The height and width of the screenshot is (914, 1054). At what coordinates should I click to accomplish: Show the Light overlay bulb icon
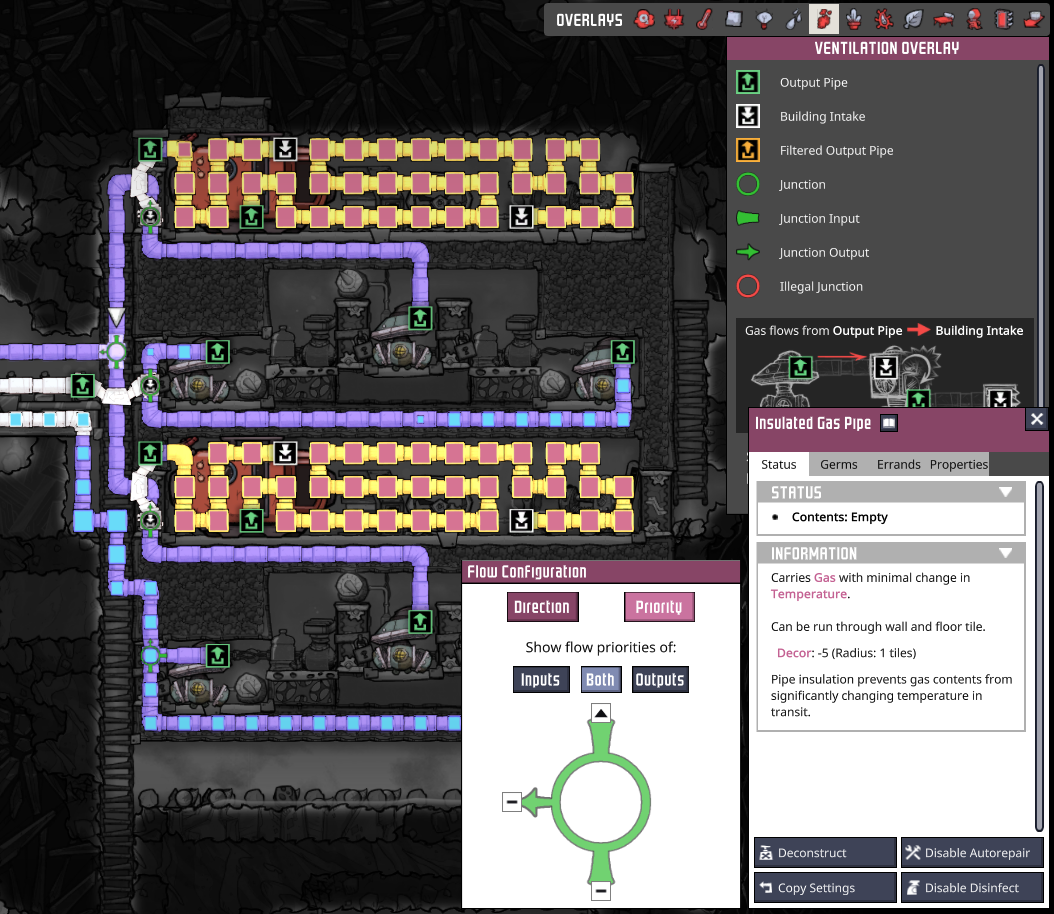point(764,19)
